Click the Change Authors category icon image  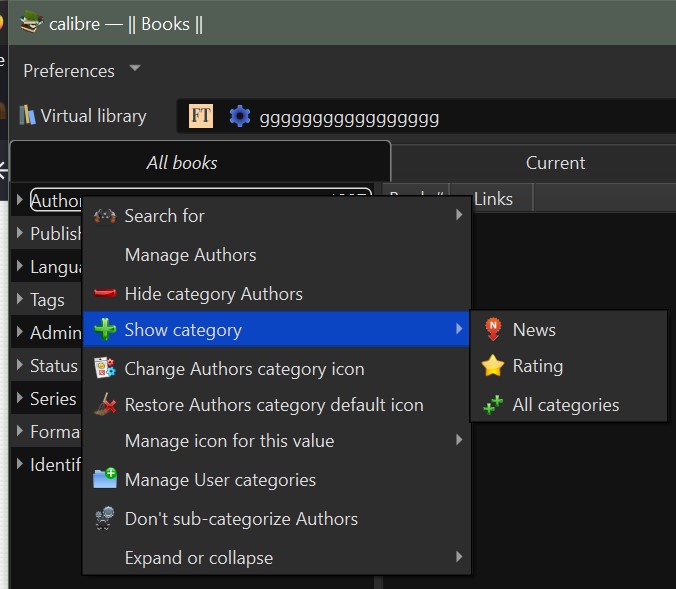(x=104, y=369)
